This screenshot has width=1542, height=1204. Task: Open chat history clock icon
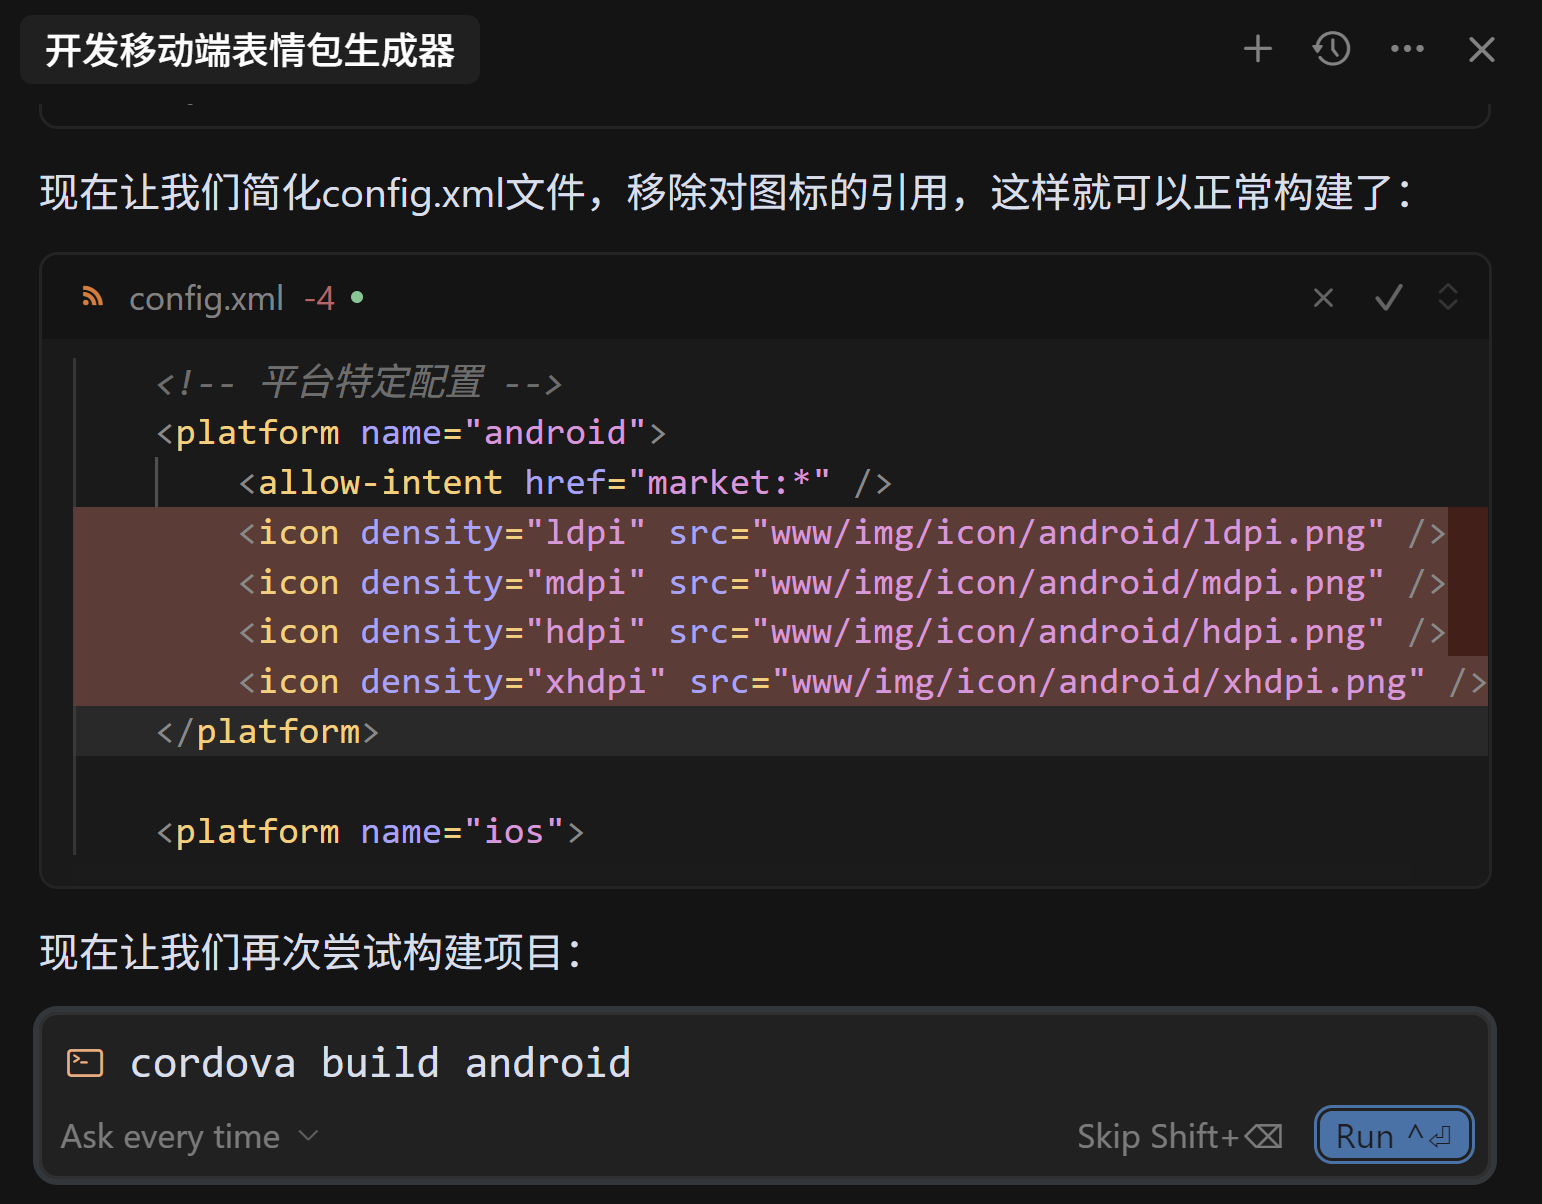click(x=1331, y=49)
